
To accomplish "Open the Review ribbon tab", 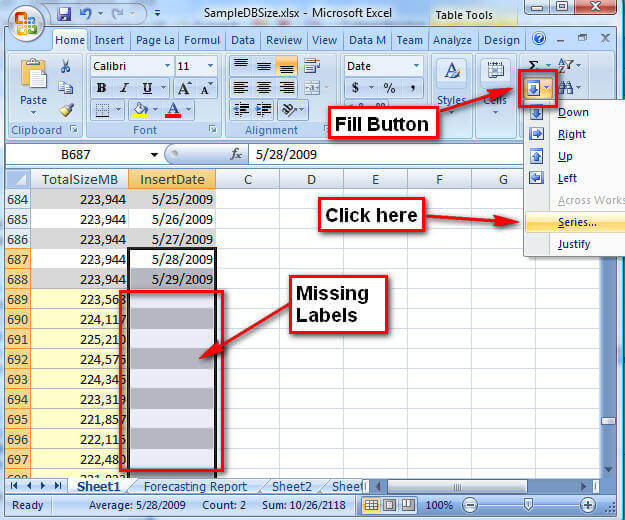I will click(284, 40).
